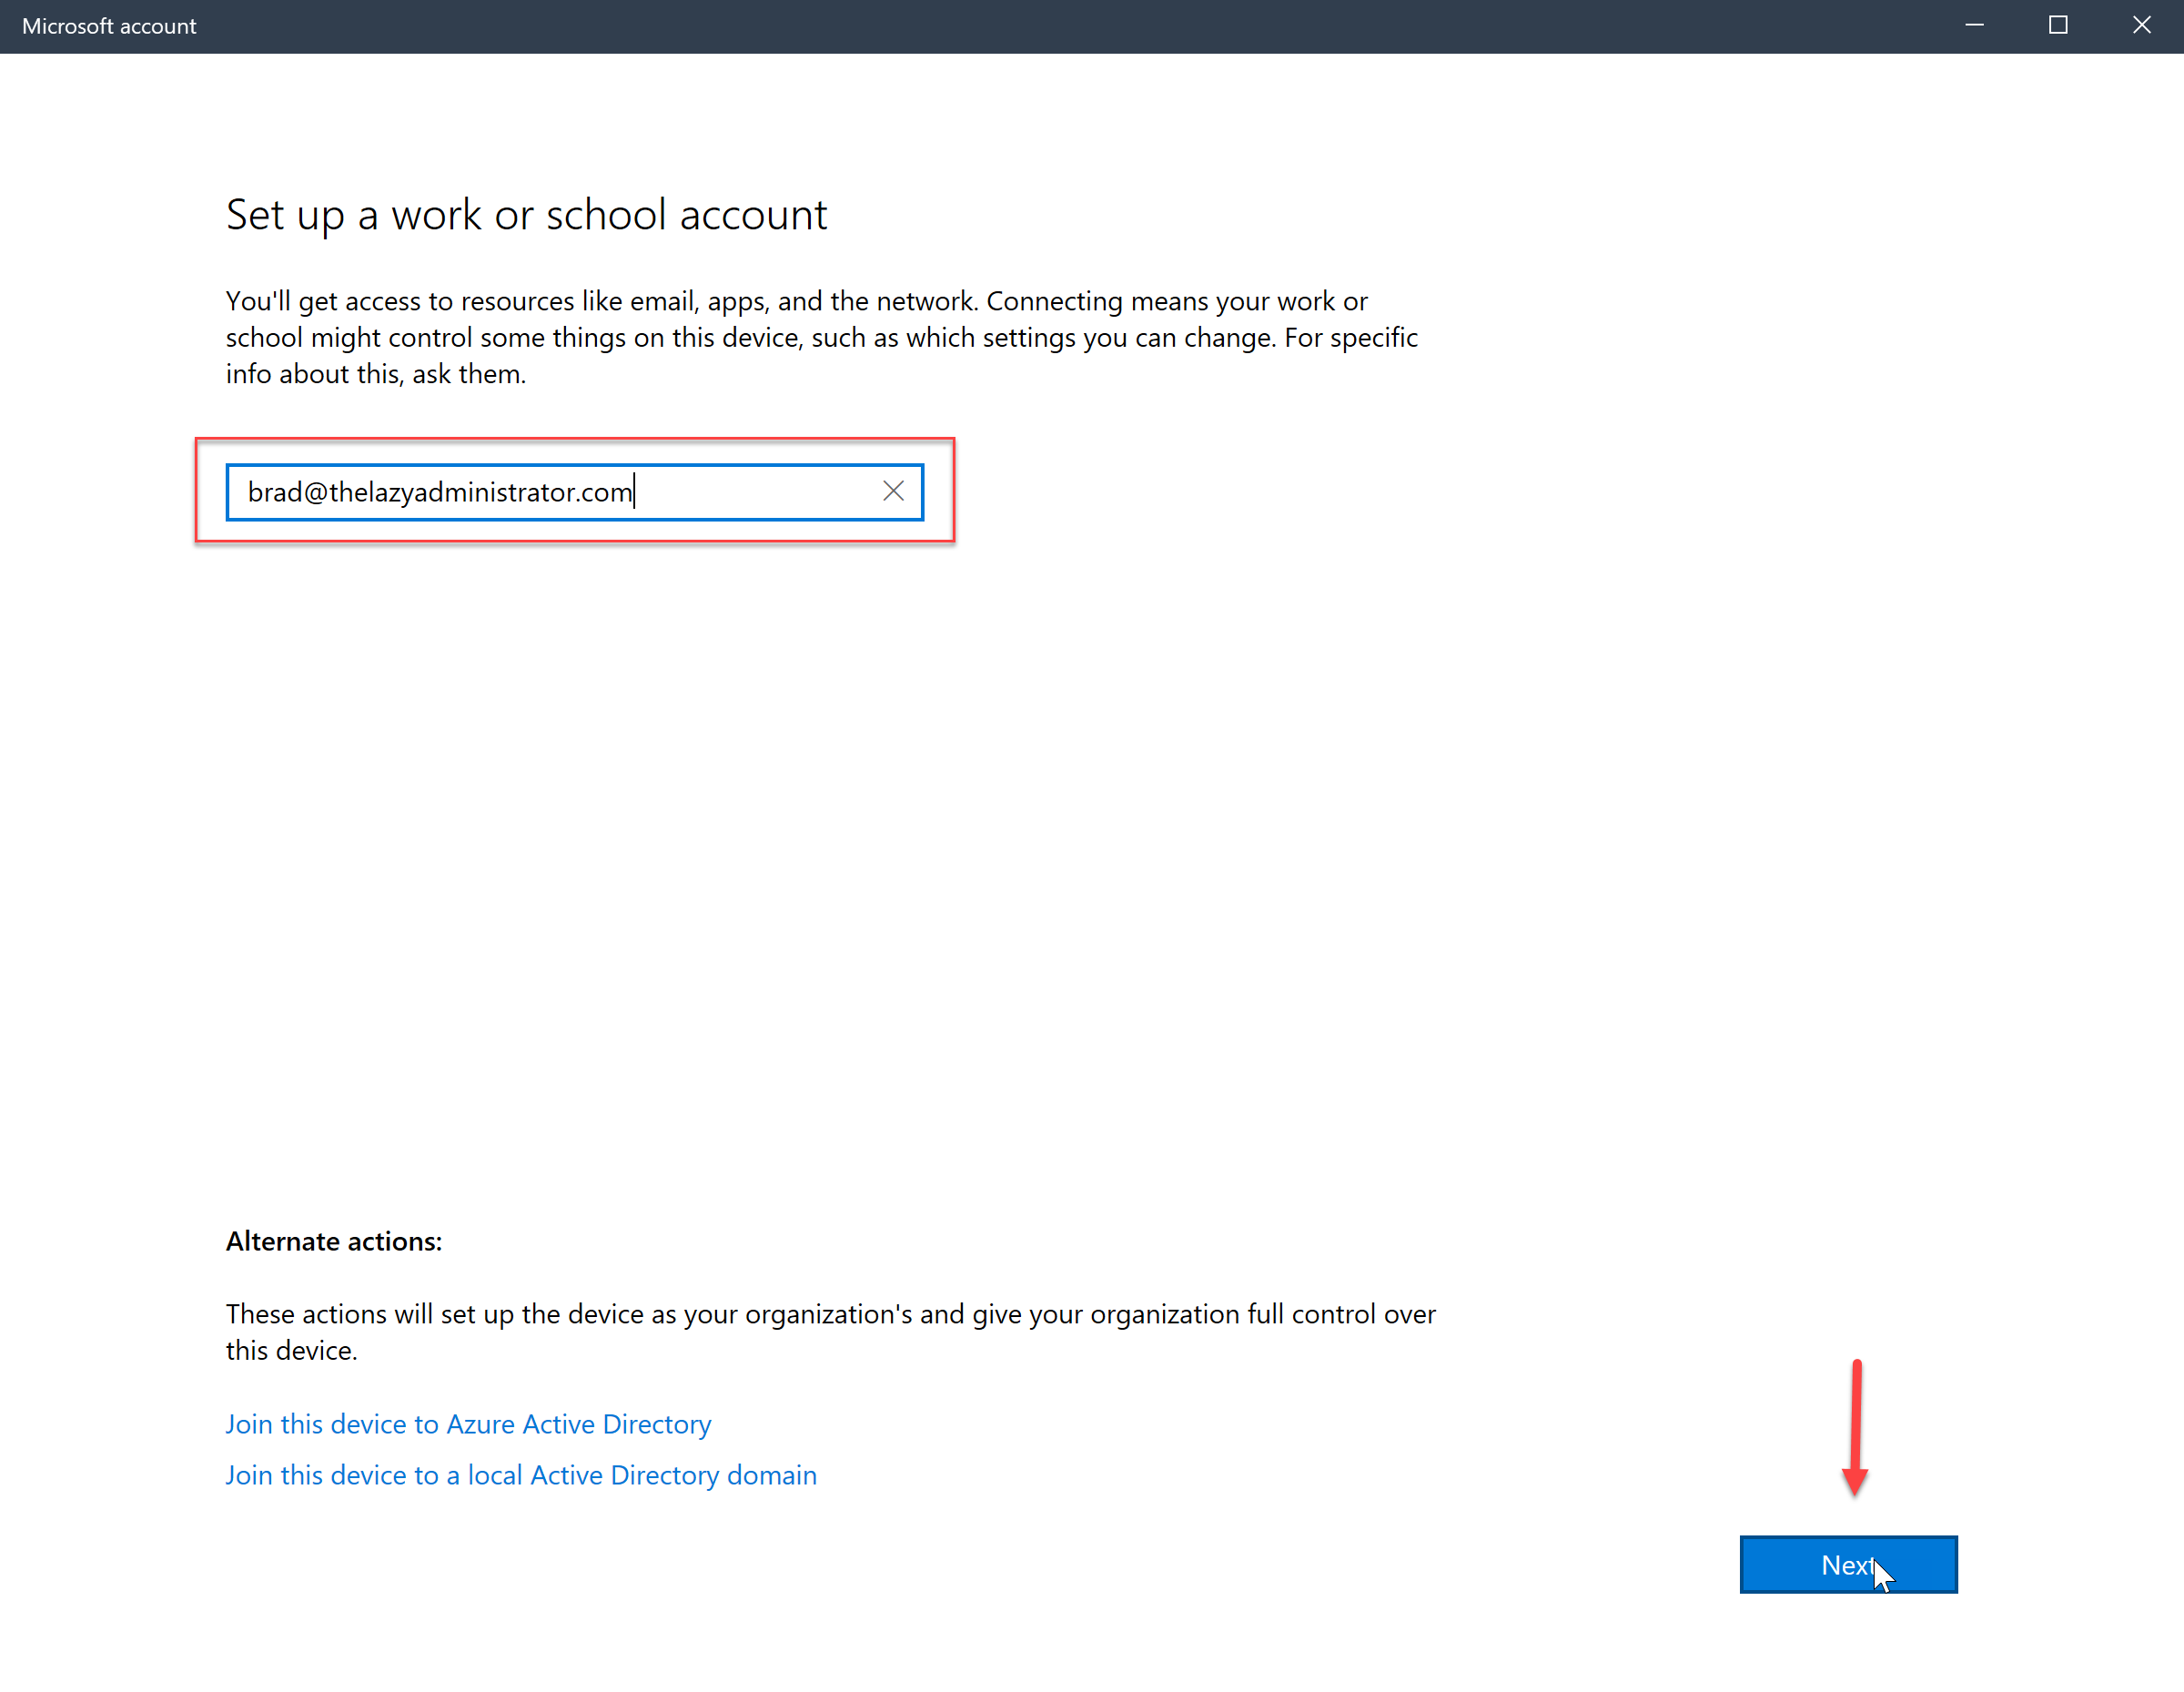
Task: Click the email address input field
Action: (x=574, y=492)
